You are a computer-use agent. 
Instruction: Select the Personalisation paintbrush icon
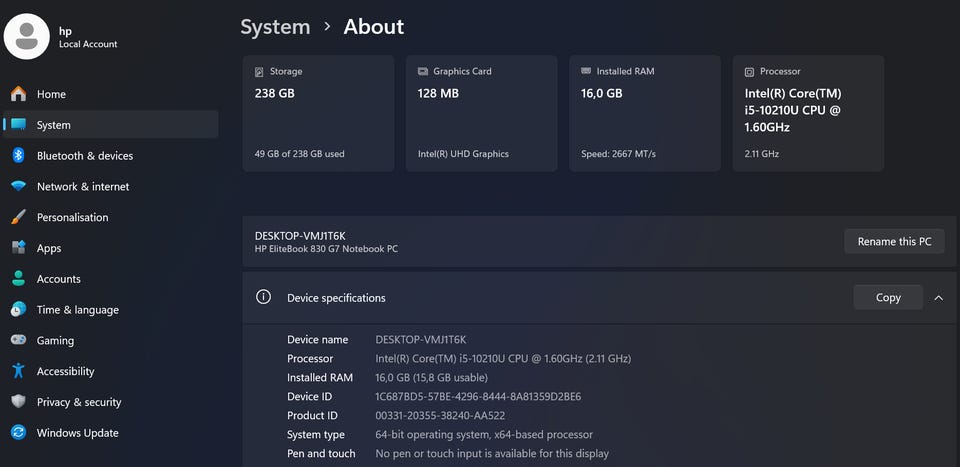(x=18, y=218)
